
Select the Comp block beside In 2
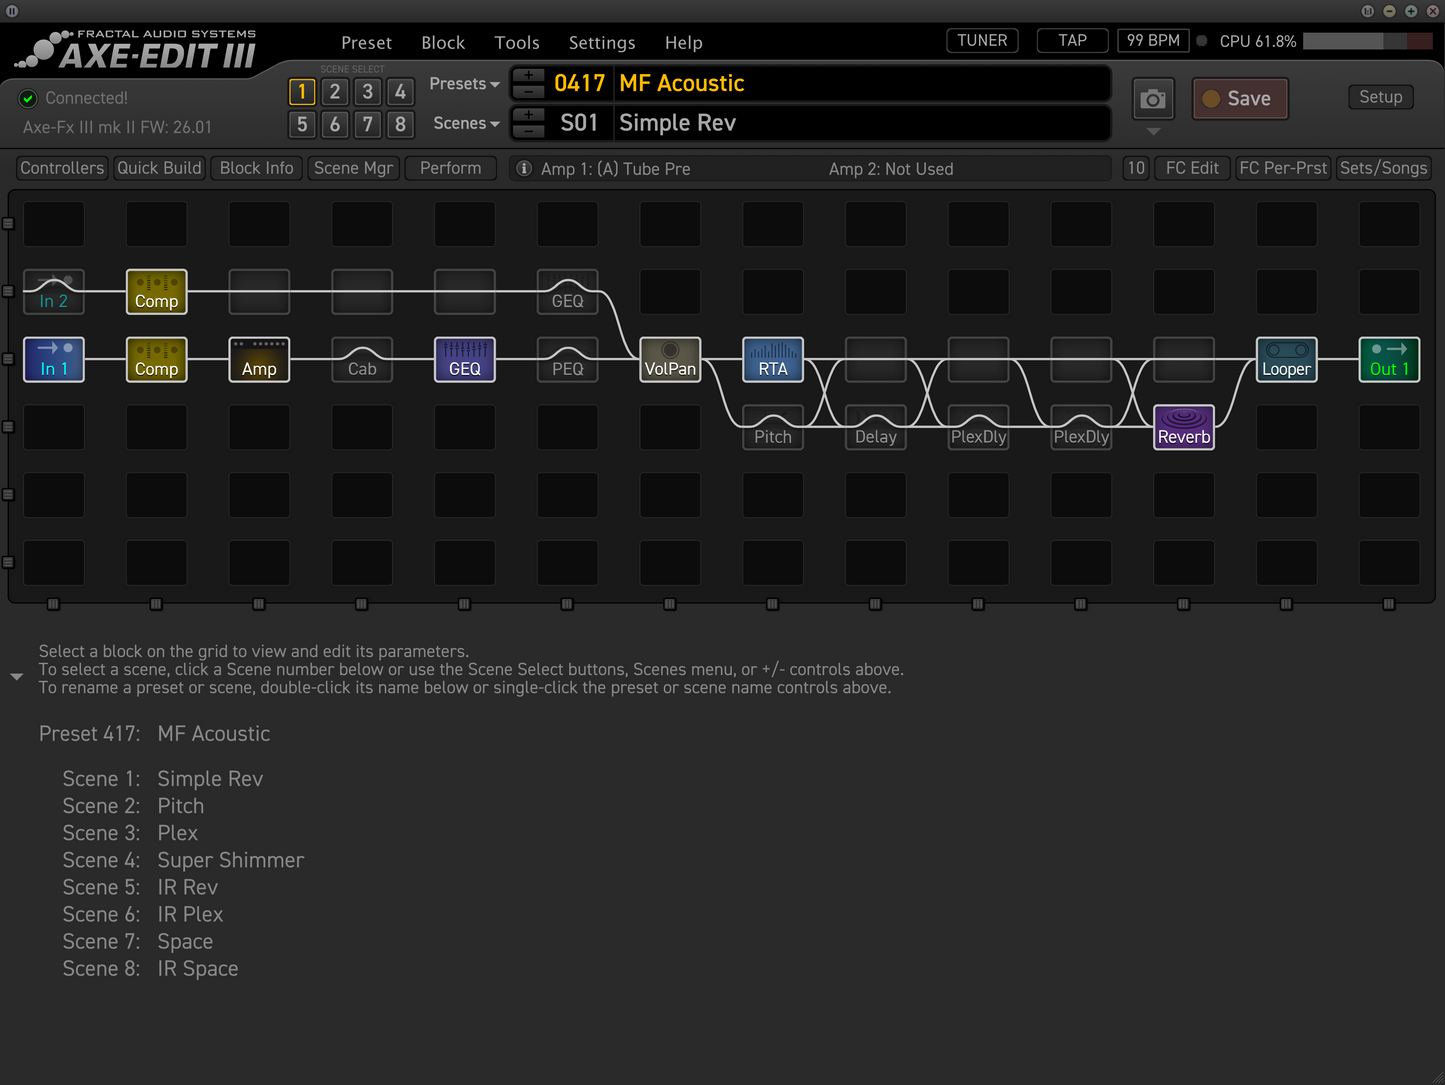click(157, 292)
